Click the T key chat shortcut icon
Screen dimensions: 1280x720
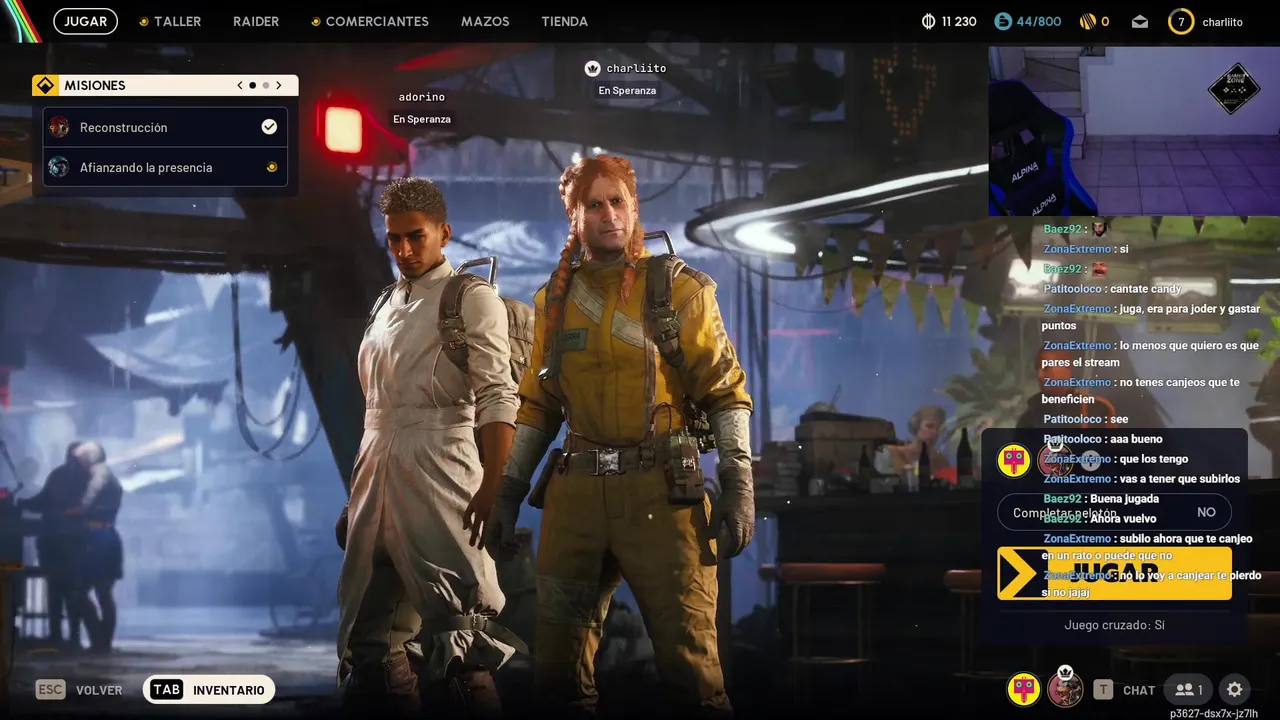pyautogui.click(x=1103, y=690)
